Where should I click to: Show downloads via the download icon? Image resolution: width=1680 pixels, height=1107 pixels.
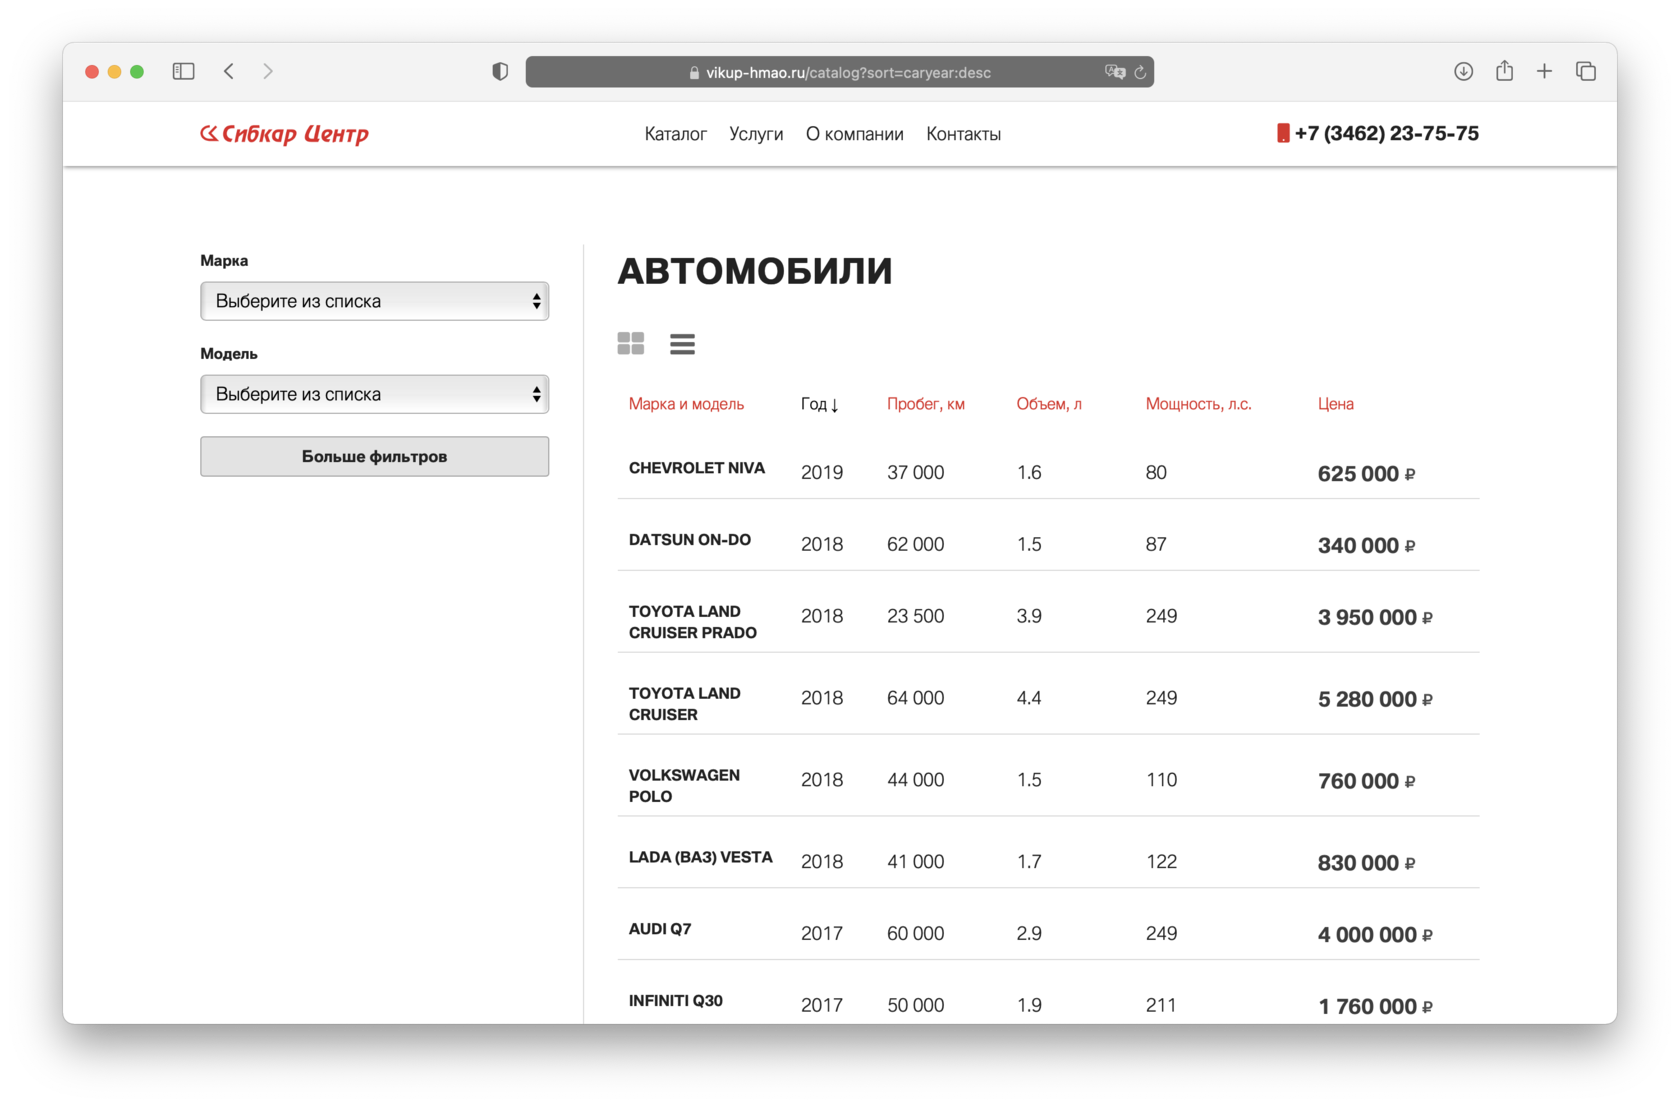point(1463,71)
